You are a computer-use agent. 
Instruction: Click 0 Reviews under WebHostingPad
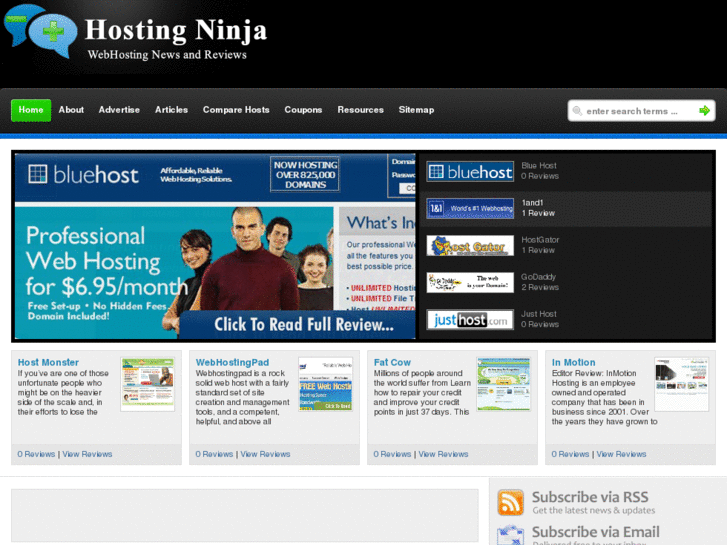click(214, 454)
